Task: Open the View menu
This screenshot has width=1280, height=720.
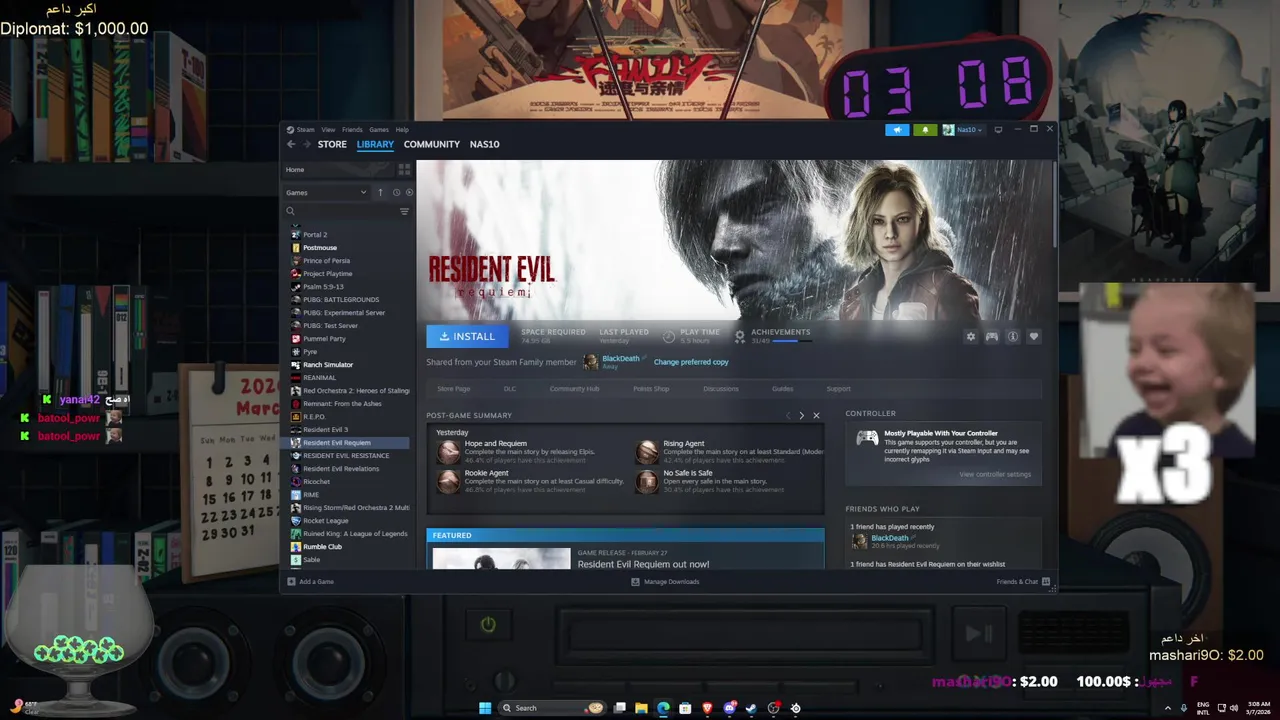Action: 328,129
